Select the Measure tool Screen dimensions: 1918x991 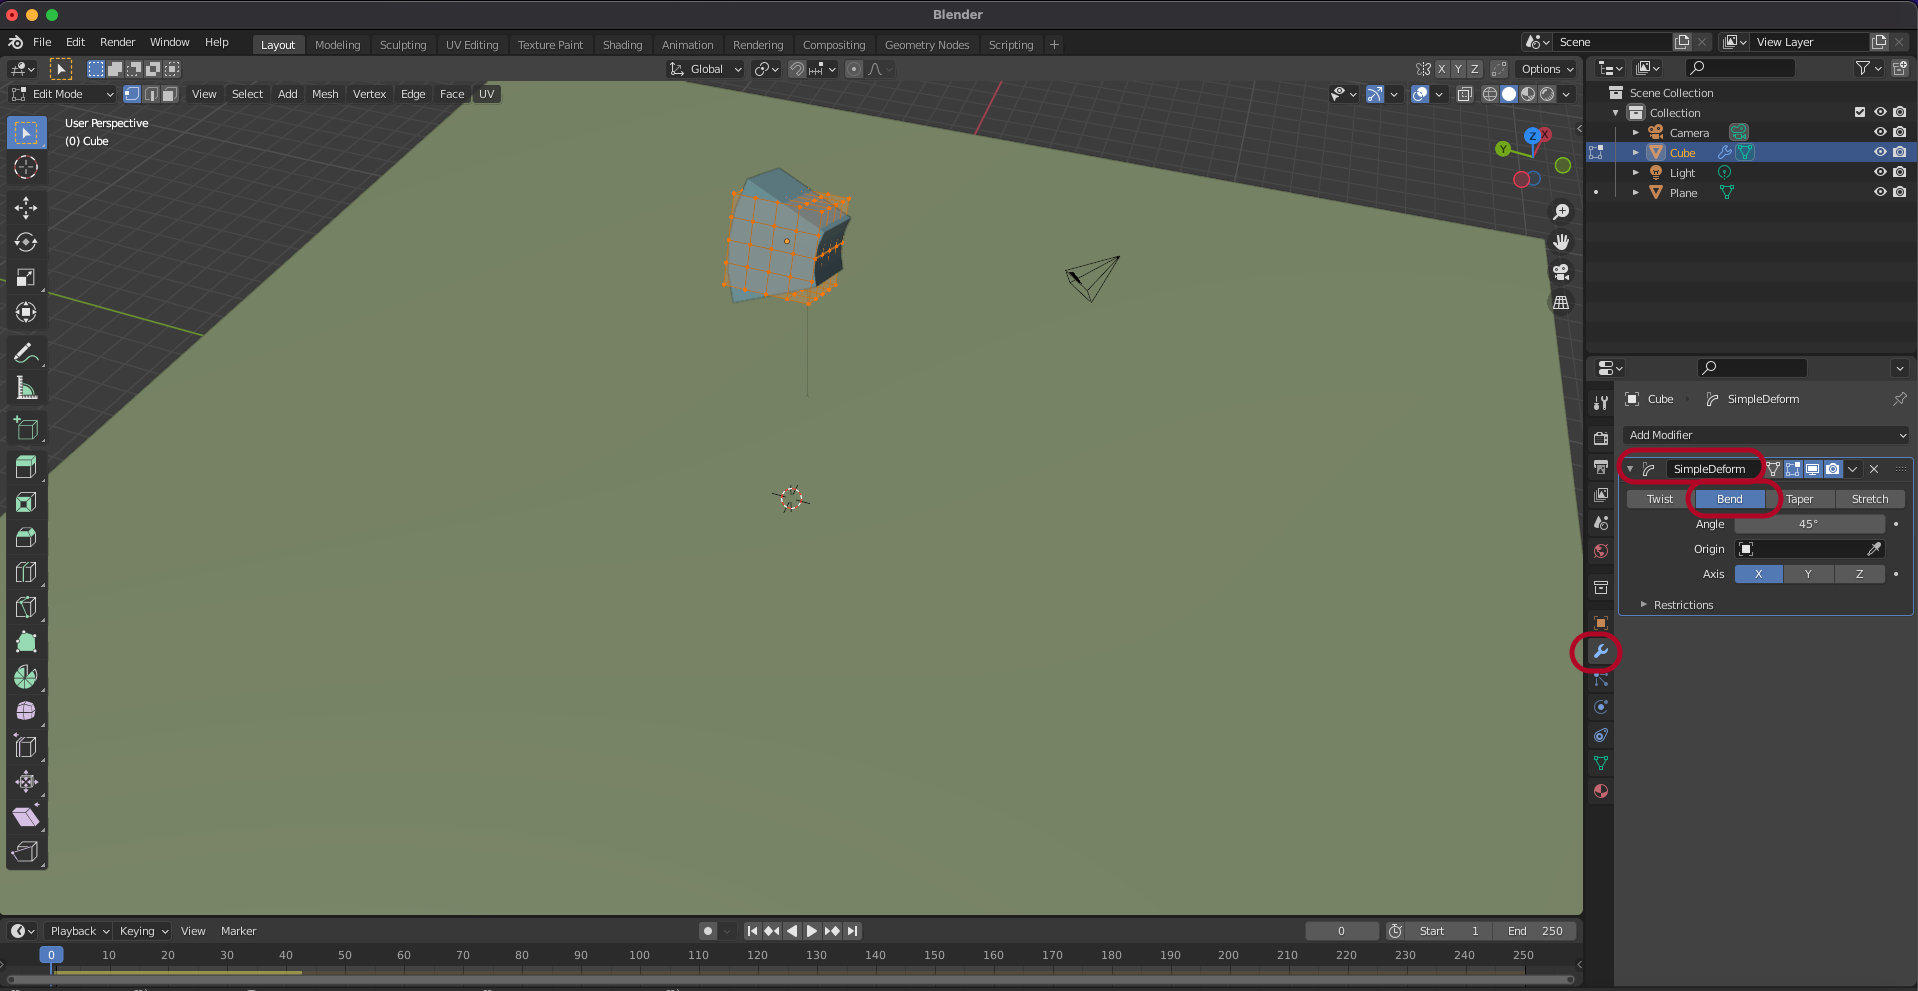point(26,389)
